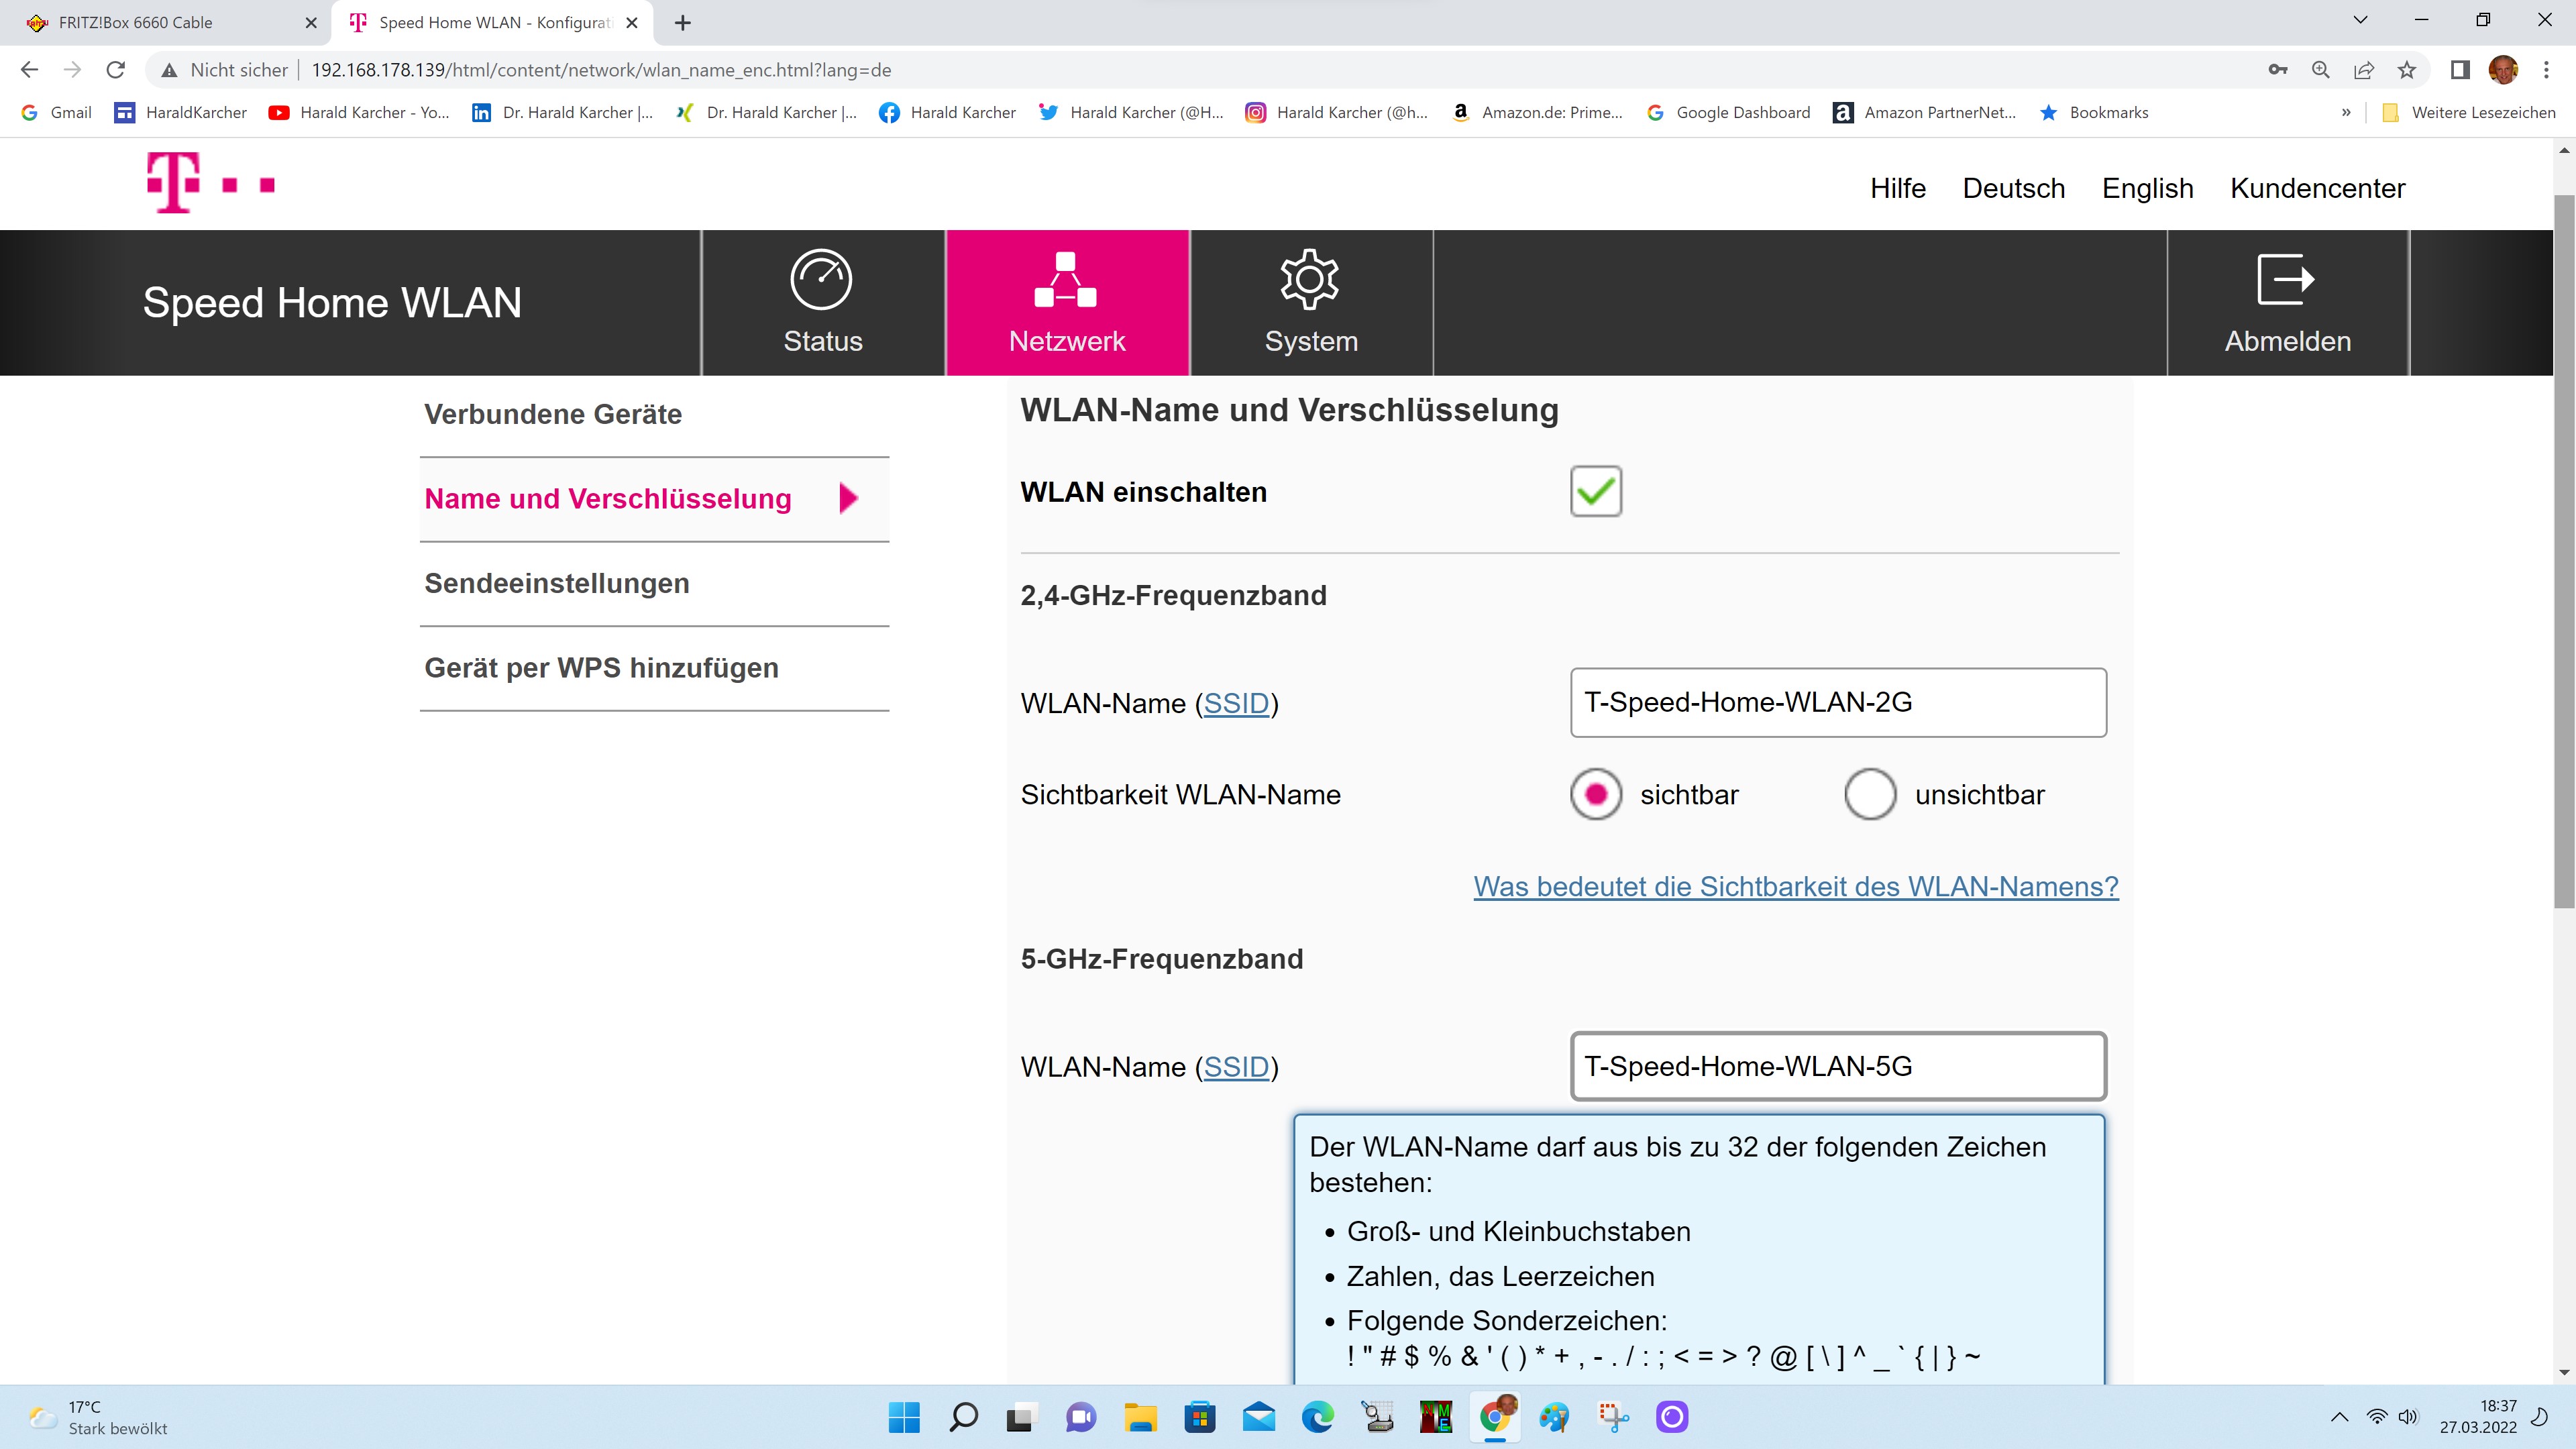Screen dimensions: 2576x1449
Task: Click the Abmelden logout icon
Action: pos(2286,280)
